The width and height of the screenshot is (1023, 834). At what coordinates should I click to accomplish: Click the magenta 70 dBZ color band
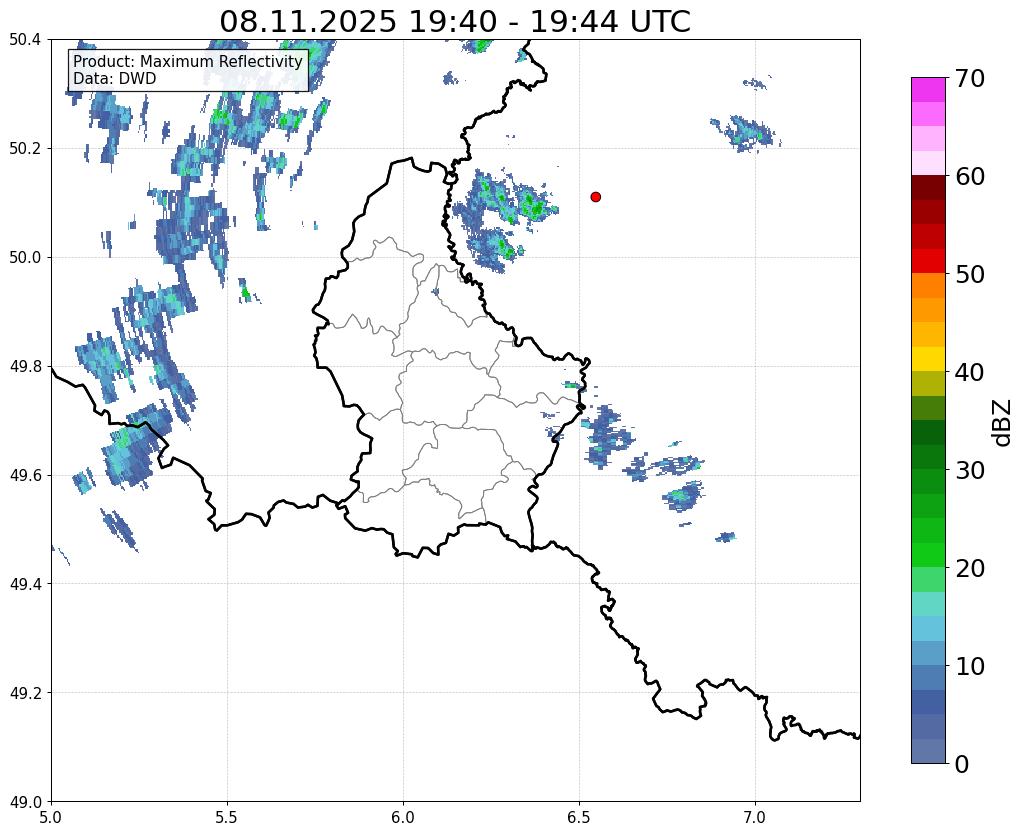pos(928,90)
